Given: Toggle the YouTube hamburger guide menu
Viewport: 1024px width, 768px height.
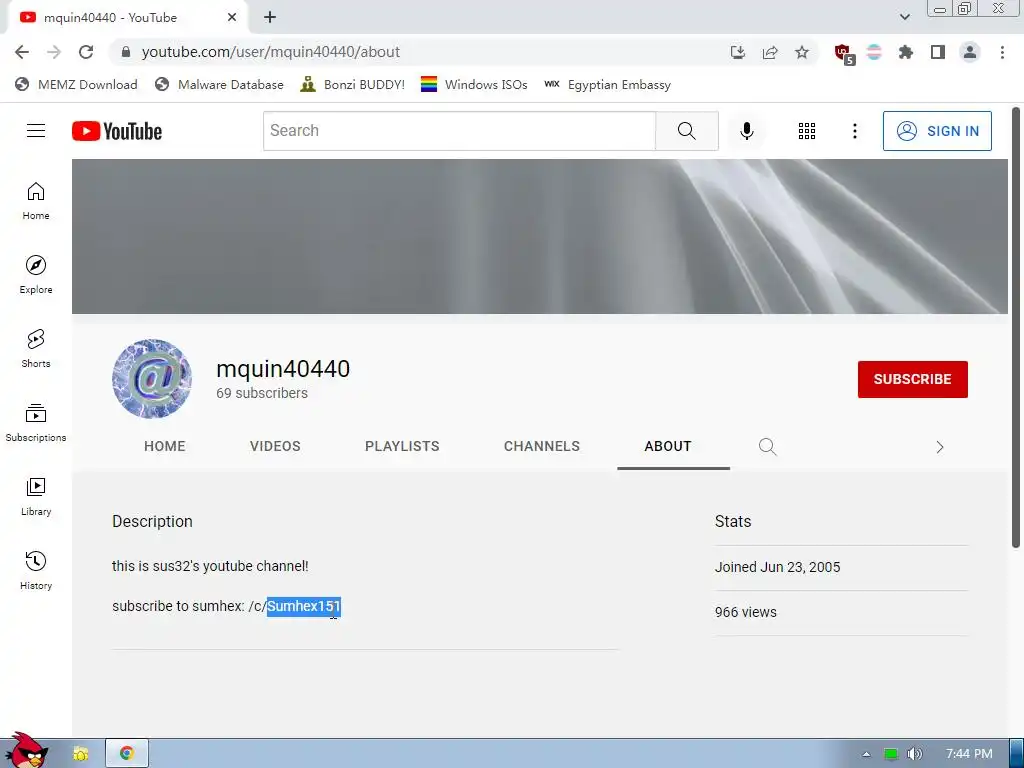Looking at the screenshot, I should tap(36, 131).
